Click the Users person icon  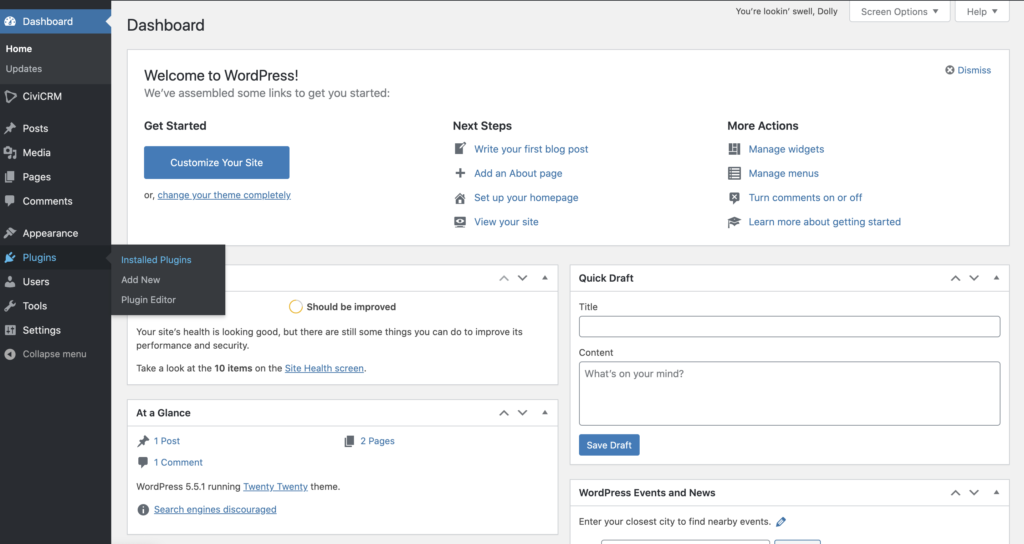click(x=10, y=281)
